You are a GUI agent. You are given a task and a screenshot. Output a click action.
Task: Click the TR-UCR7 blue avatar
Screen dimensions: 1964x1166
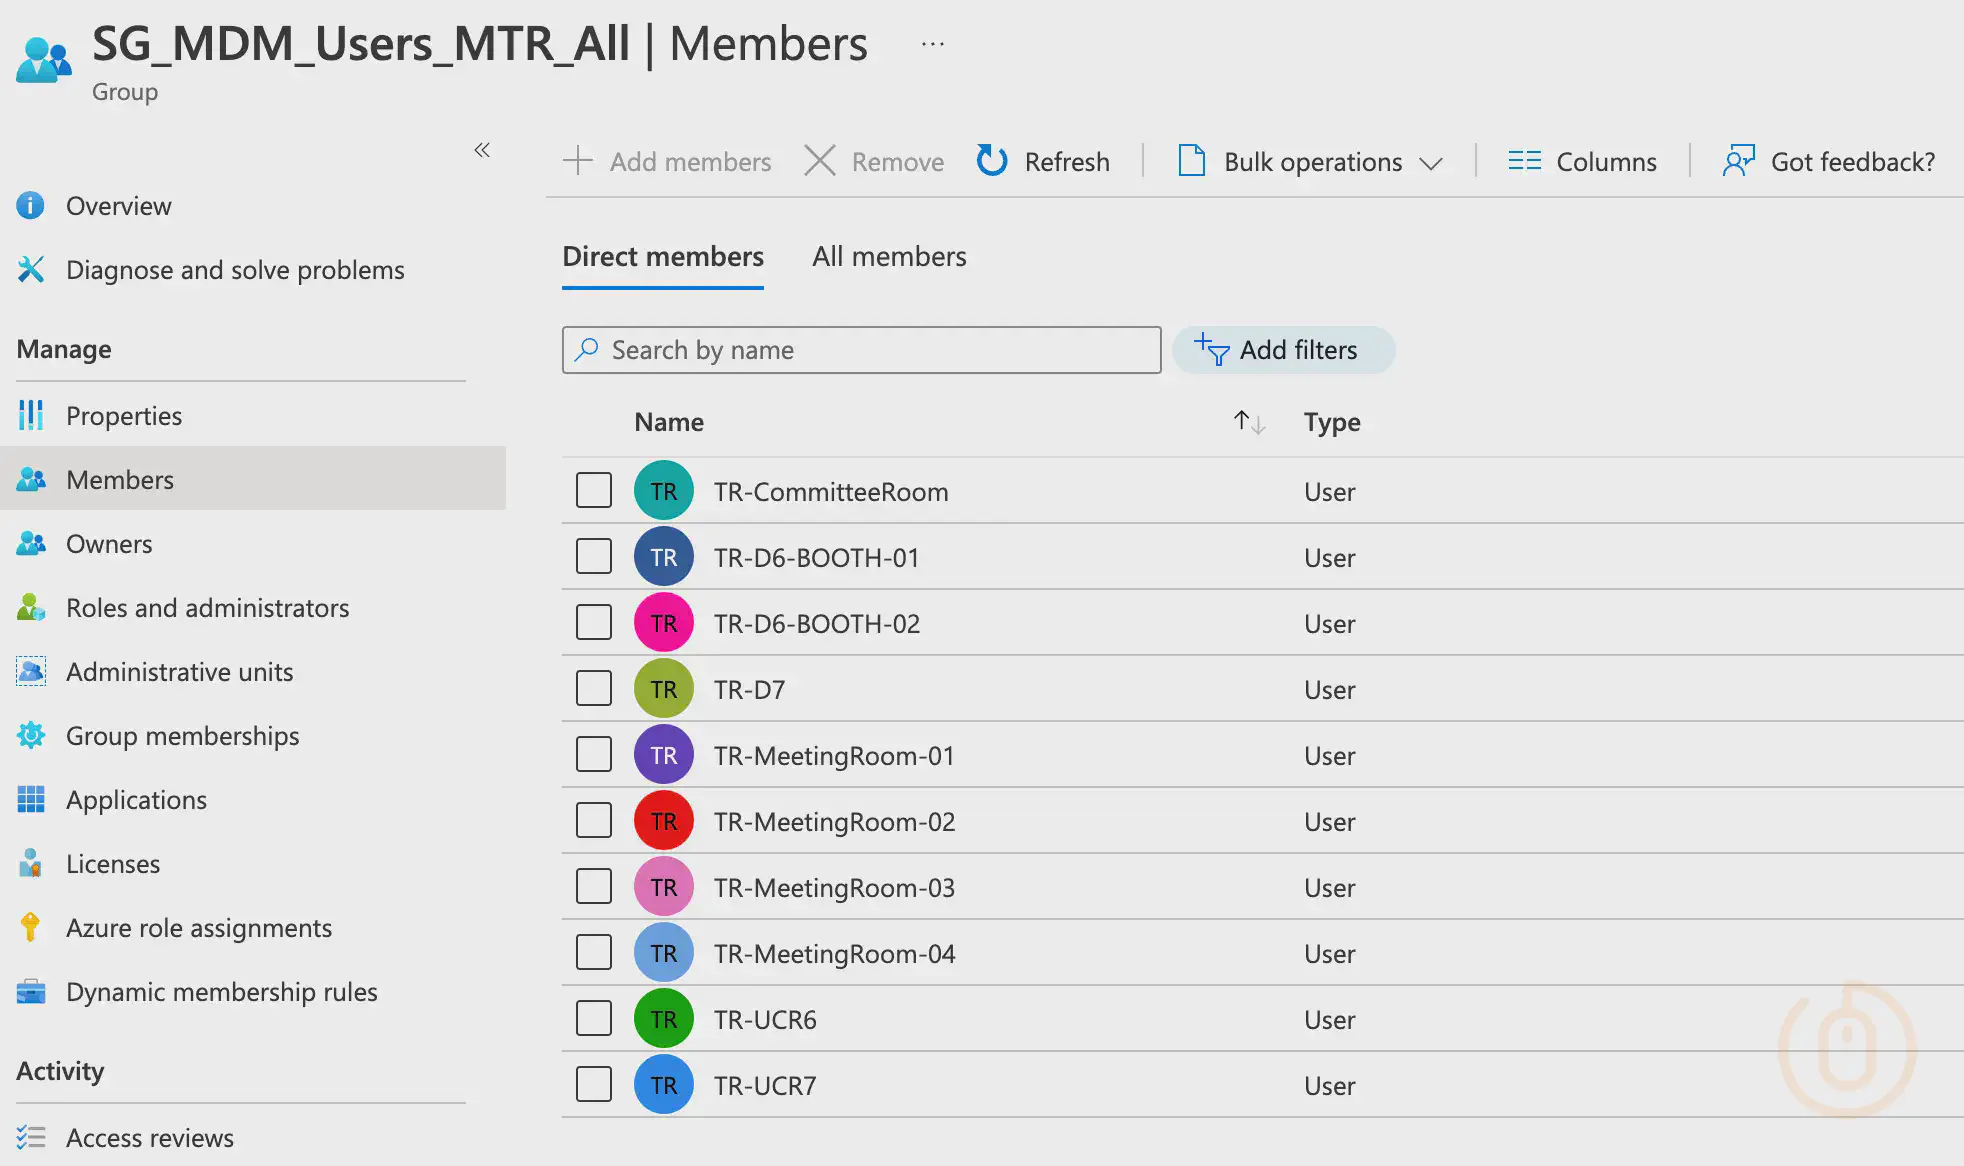pos(664,1085)
